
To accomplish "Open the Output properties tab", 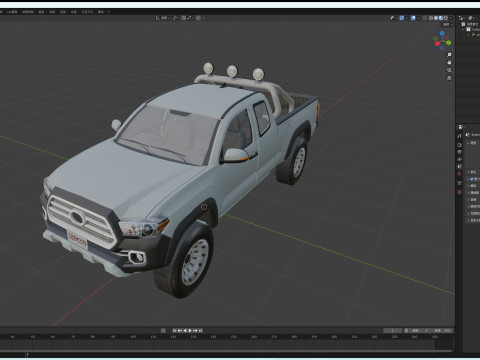I will 459,152.
